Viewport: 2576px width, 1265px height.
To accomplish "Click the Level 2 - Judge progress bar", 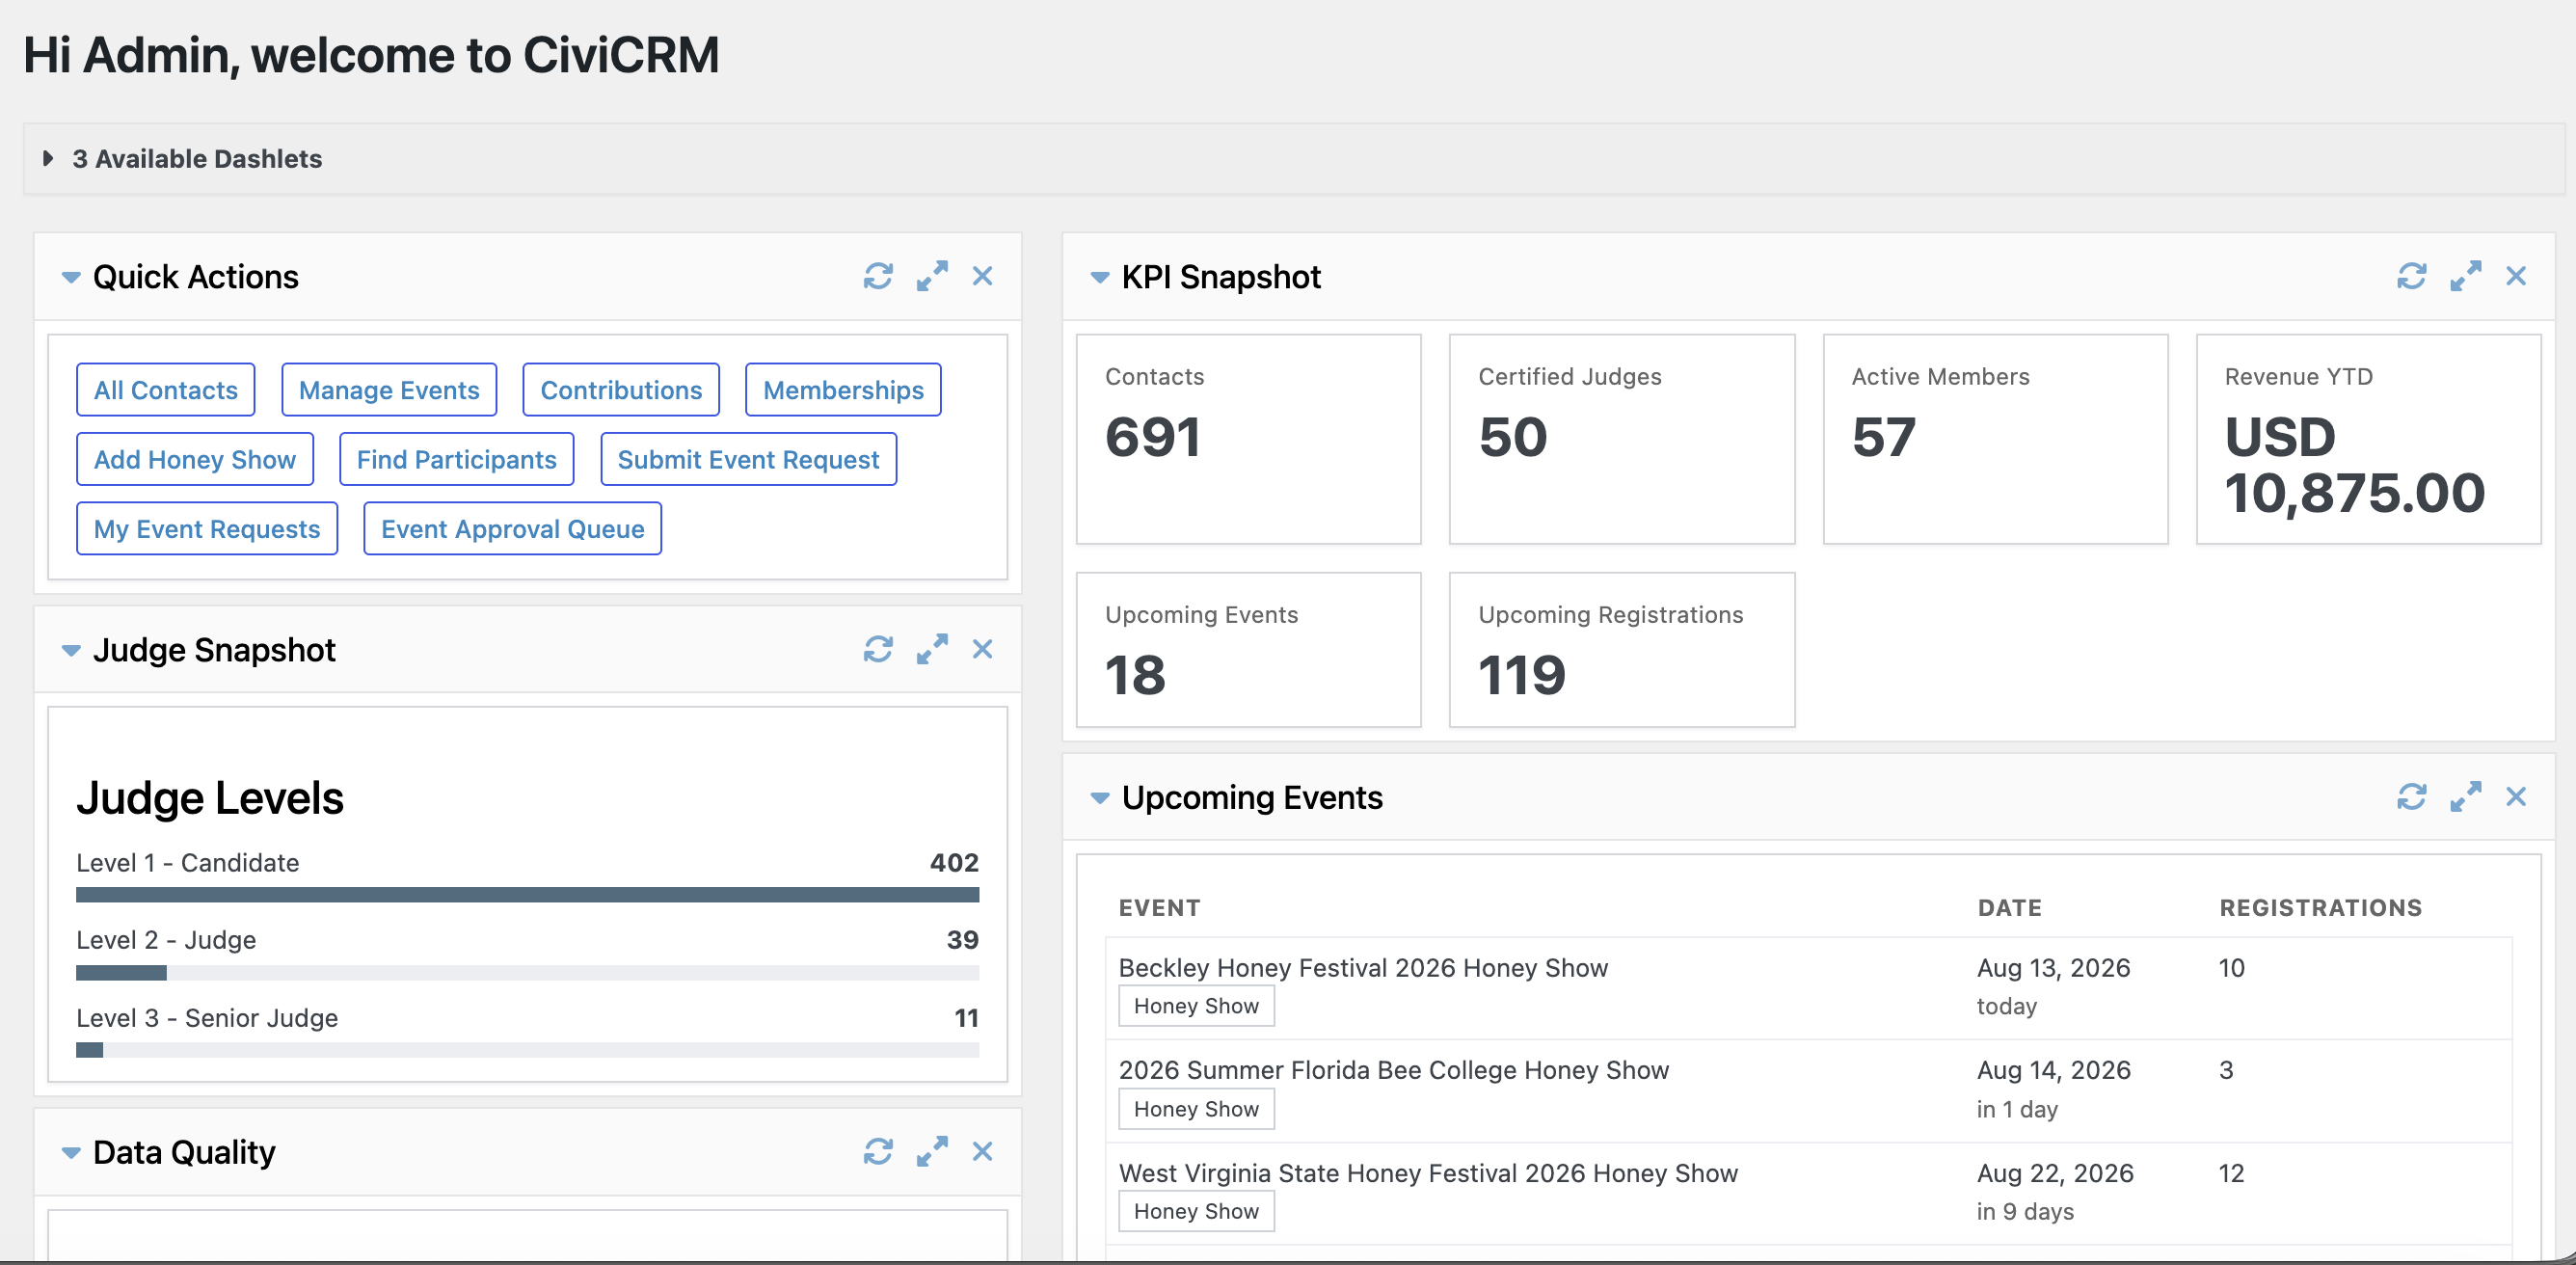I will point(528,973).
